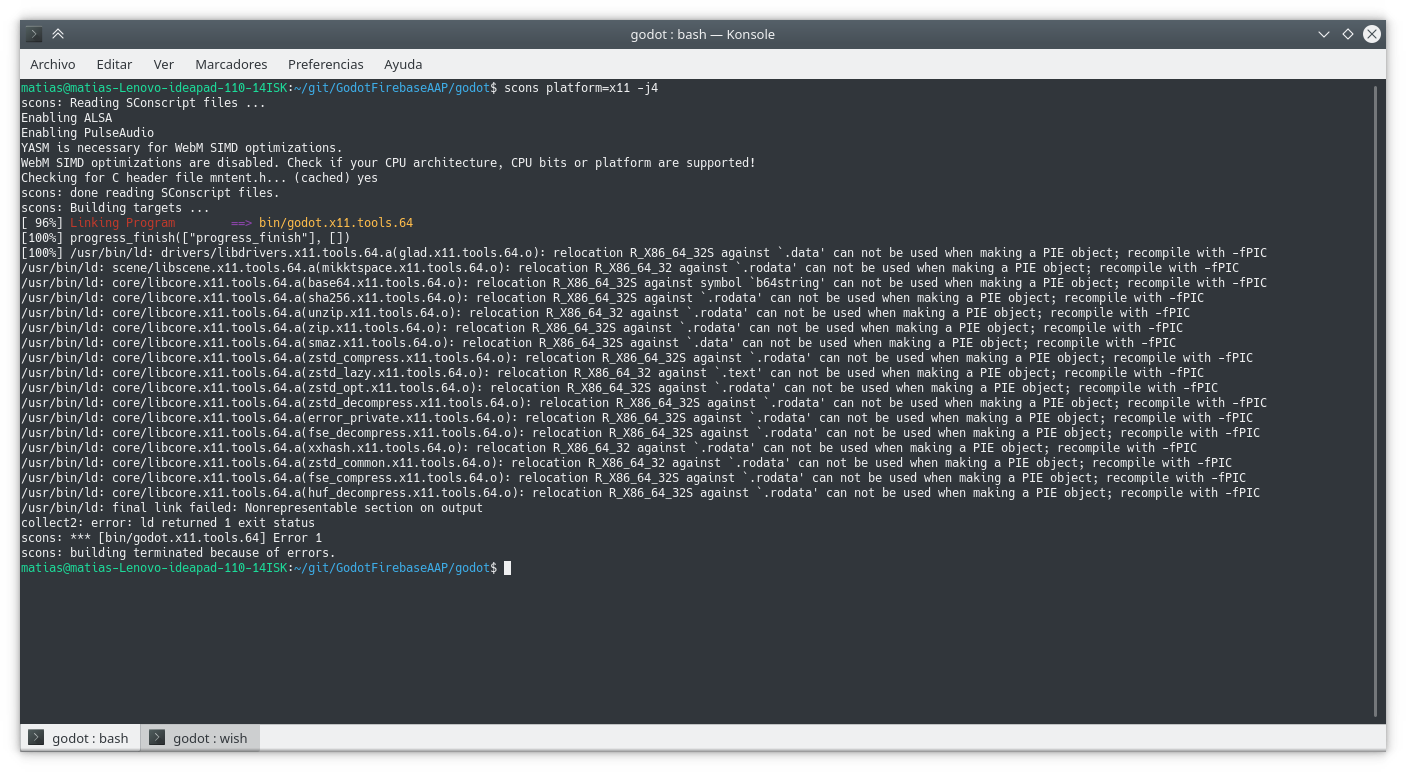Click the up-chevron icon next to the window menu
Screen dimensions: 1406x772
tap(58, 33)
